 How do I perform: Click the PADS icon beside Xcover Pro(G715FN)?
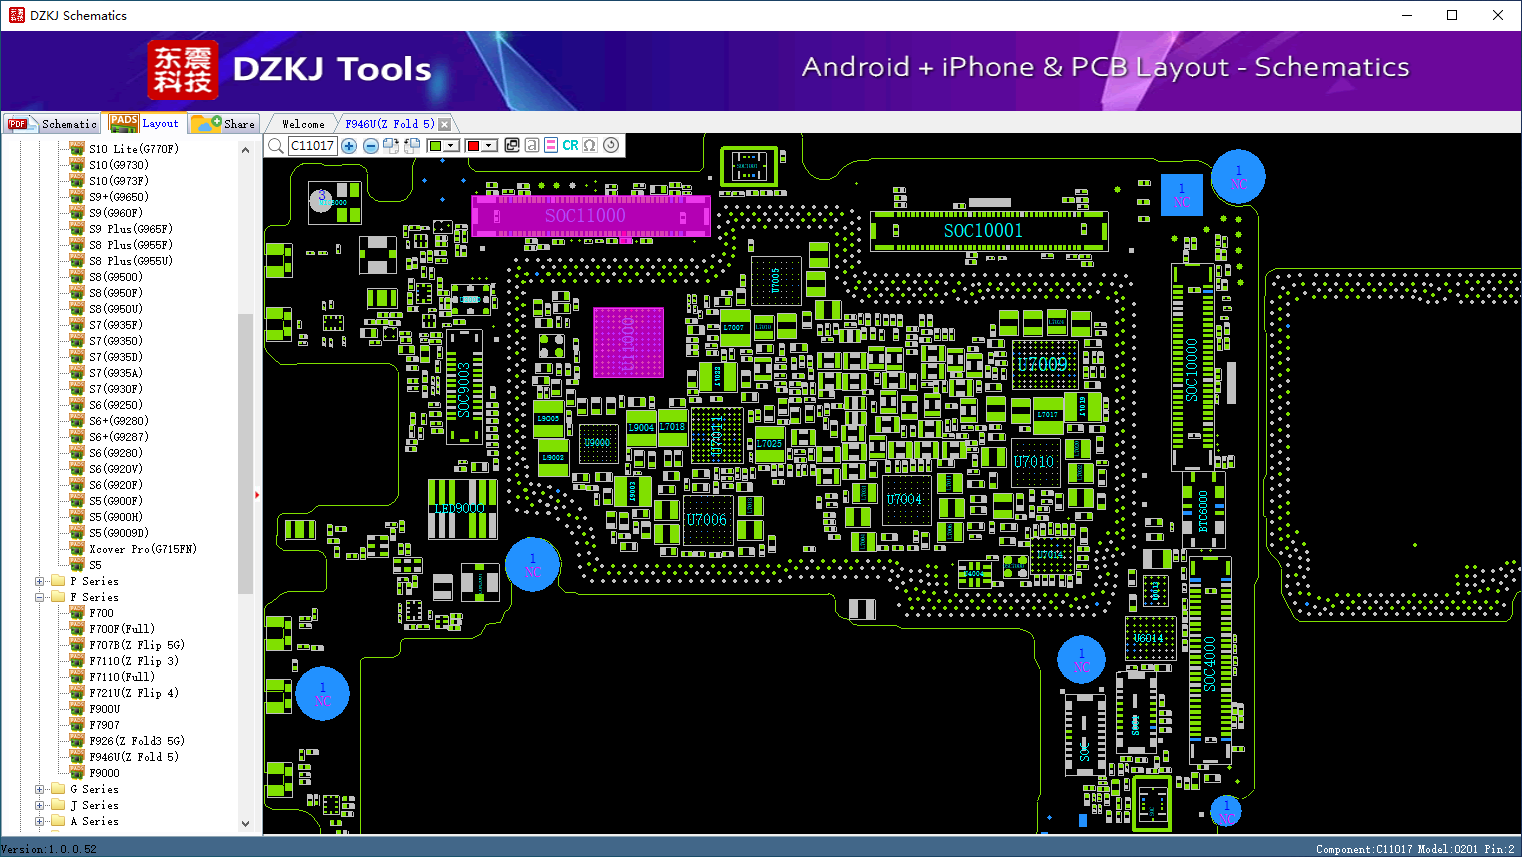point(77,549)
